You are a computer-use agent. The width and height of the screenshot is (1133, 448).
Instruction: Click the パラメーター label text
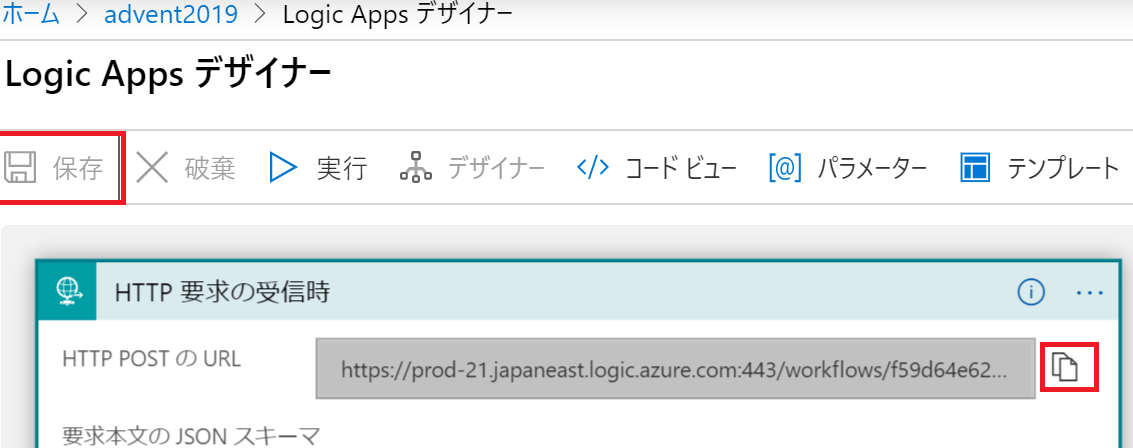pyautogui.click(x=872, y=168)
